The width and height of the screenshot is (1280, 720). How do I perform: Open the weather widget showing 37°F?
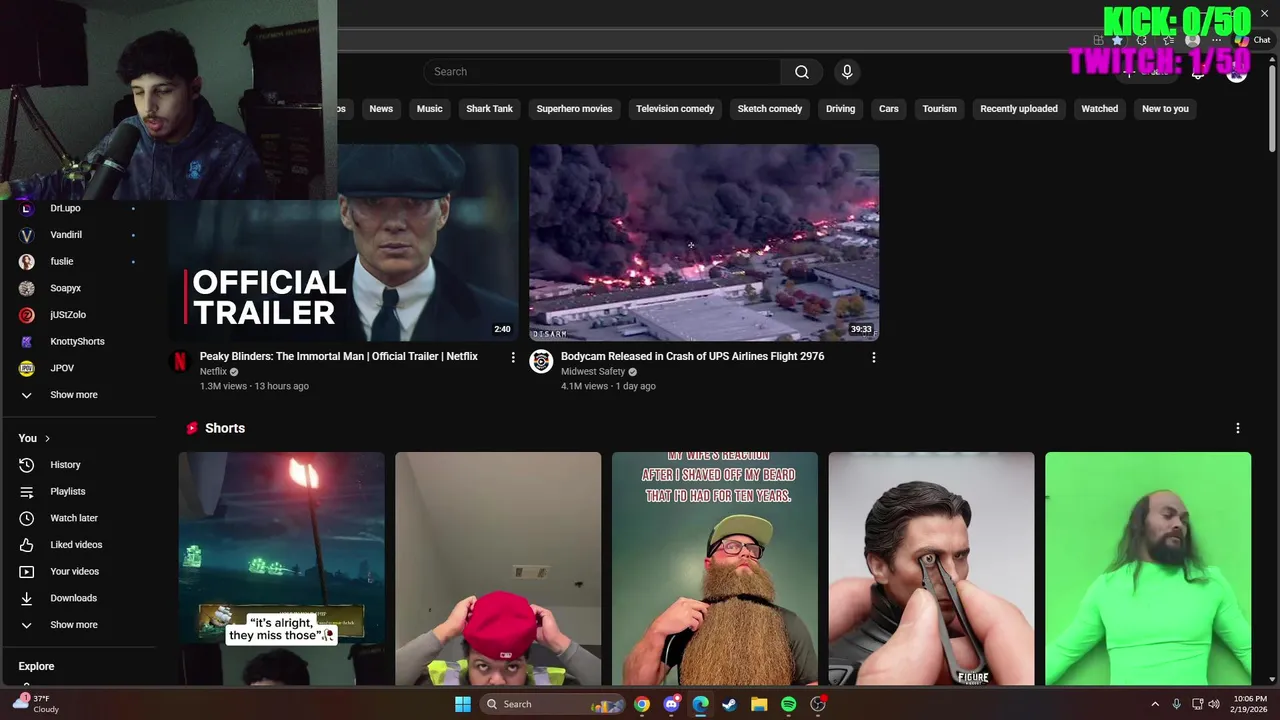[x=37, y=704]
